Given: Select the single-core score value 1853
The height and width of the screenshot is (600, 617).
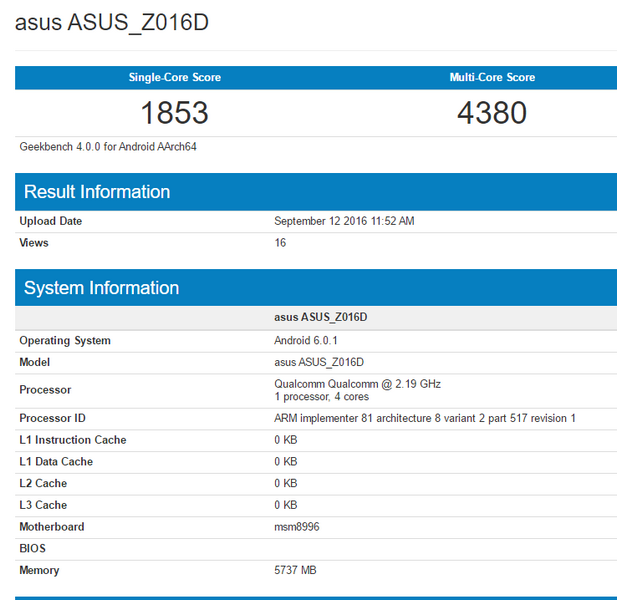Looking at the screenshot, I should [174, 112].
